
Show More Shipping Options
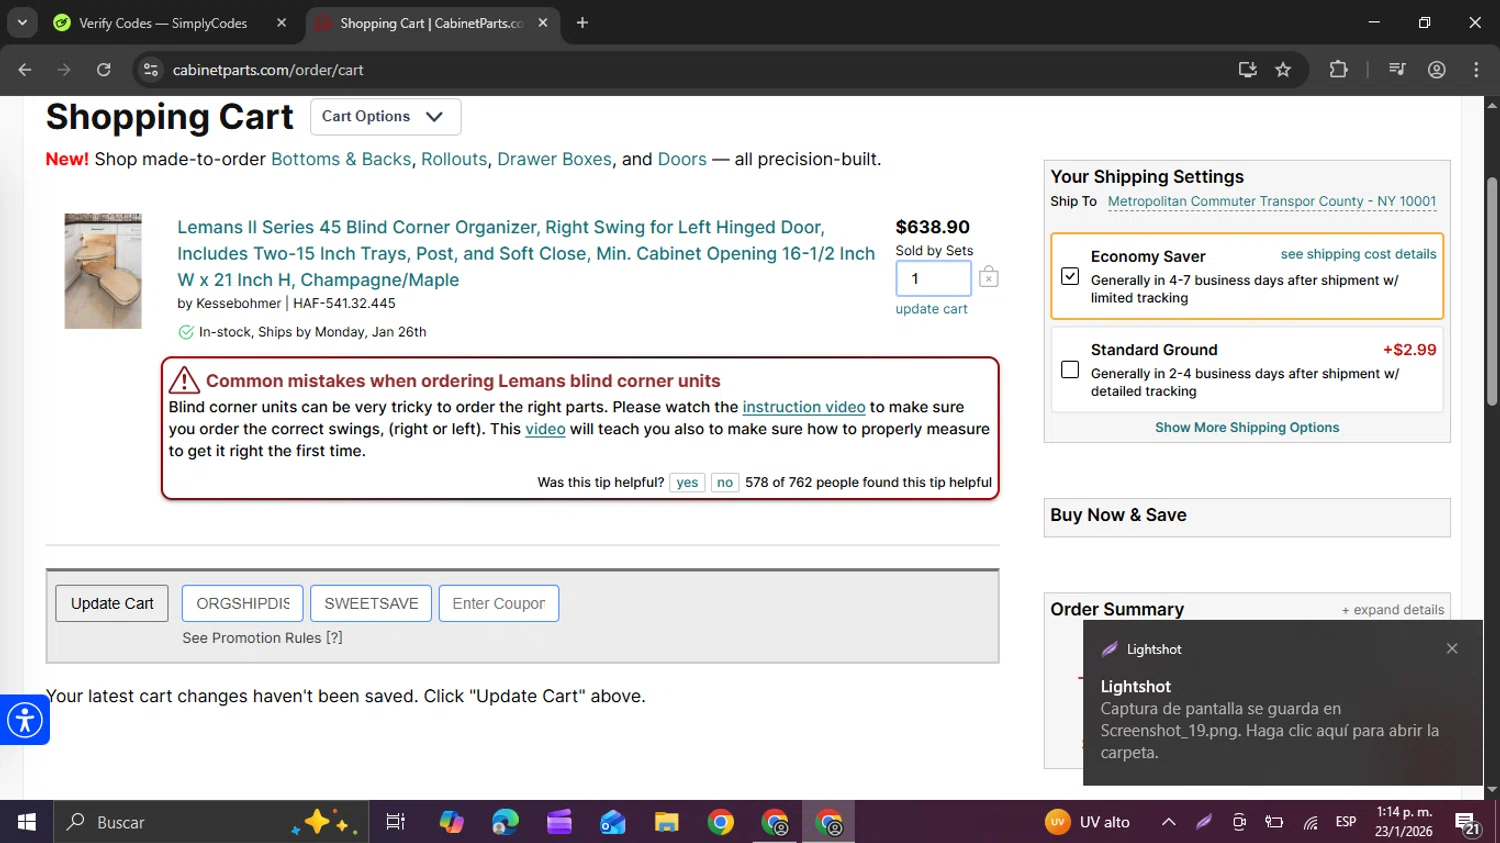[1247, 427]
